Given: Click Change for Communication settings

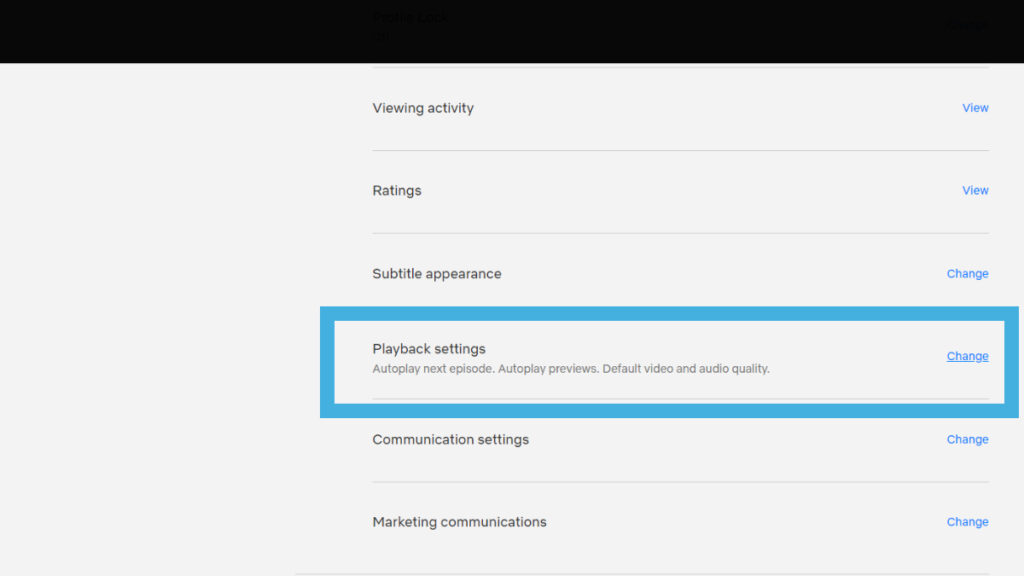Looking at the screenshot, I should 966,439.
